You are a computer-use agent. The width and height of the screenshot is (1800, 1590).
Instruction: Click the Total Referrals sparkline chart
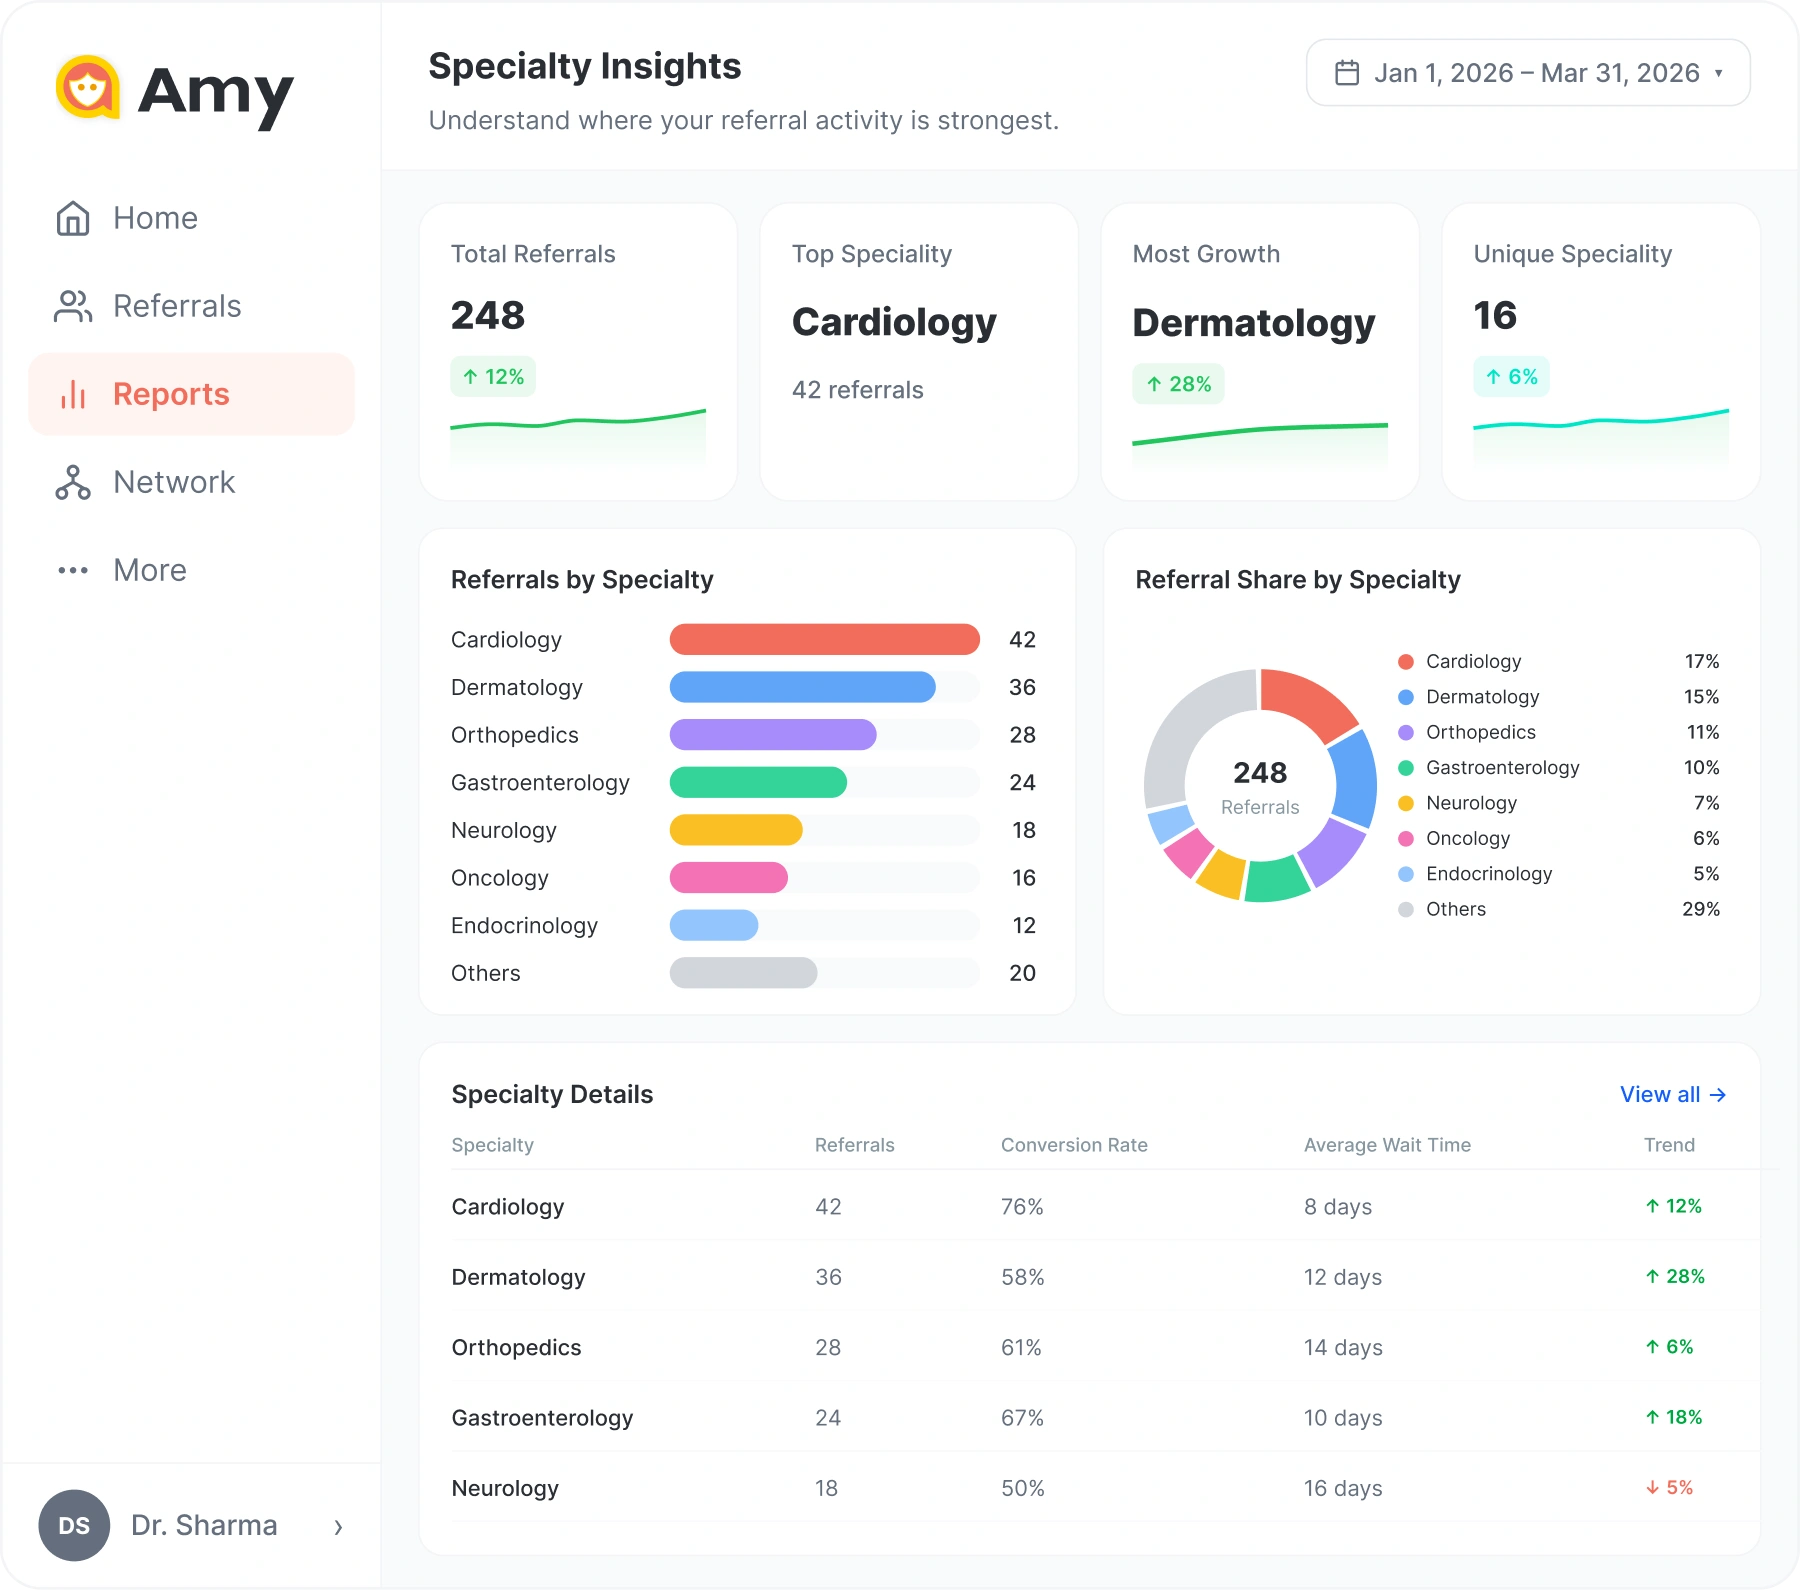[578, 436]
